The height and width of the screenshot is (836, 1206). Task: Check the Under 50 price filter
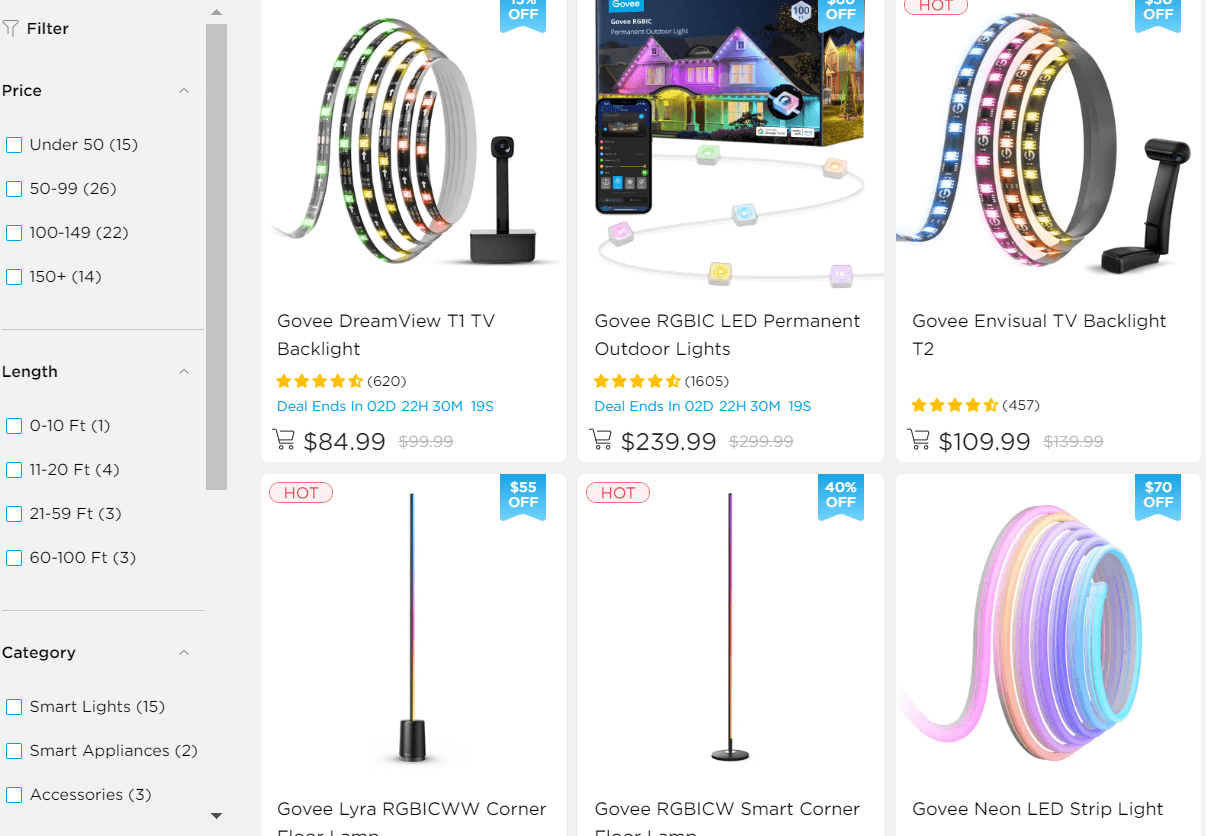click(x=14, y=145)
